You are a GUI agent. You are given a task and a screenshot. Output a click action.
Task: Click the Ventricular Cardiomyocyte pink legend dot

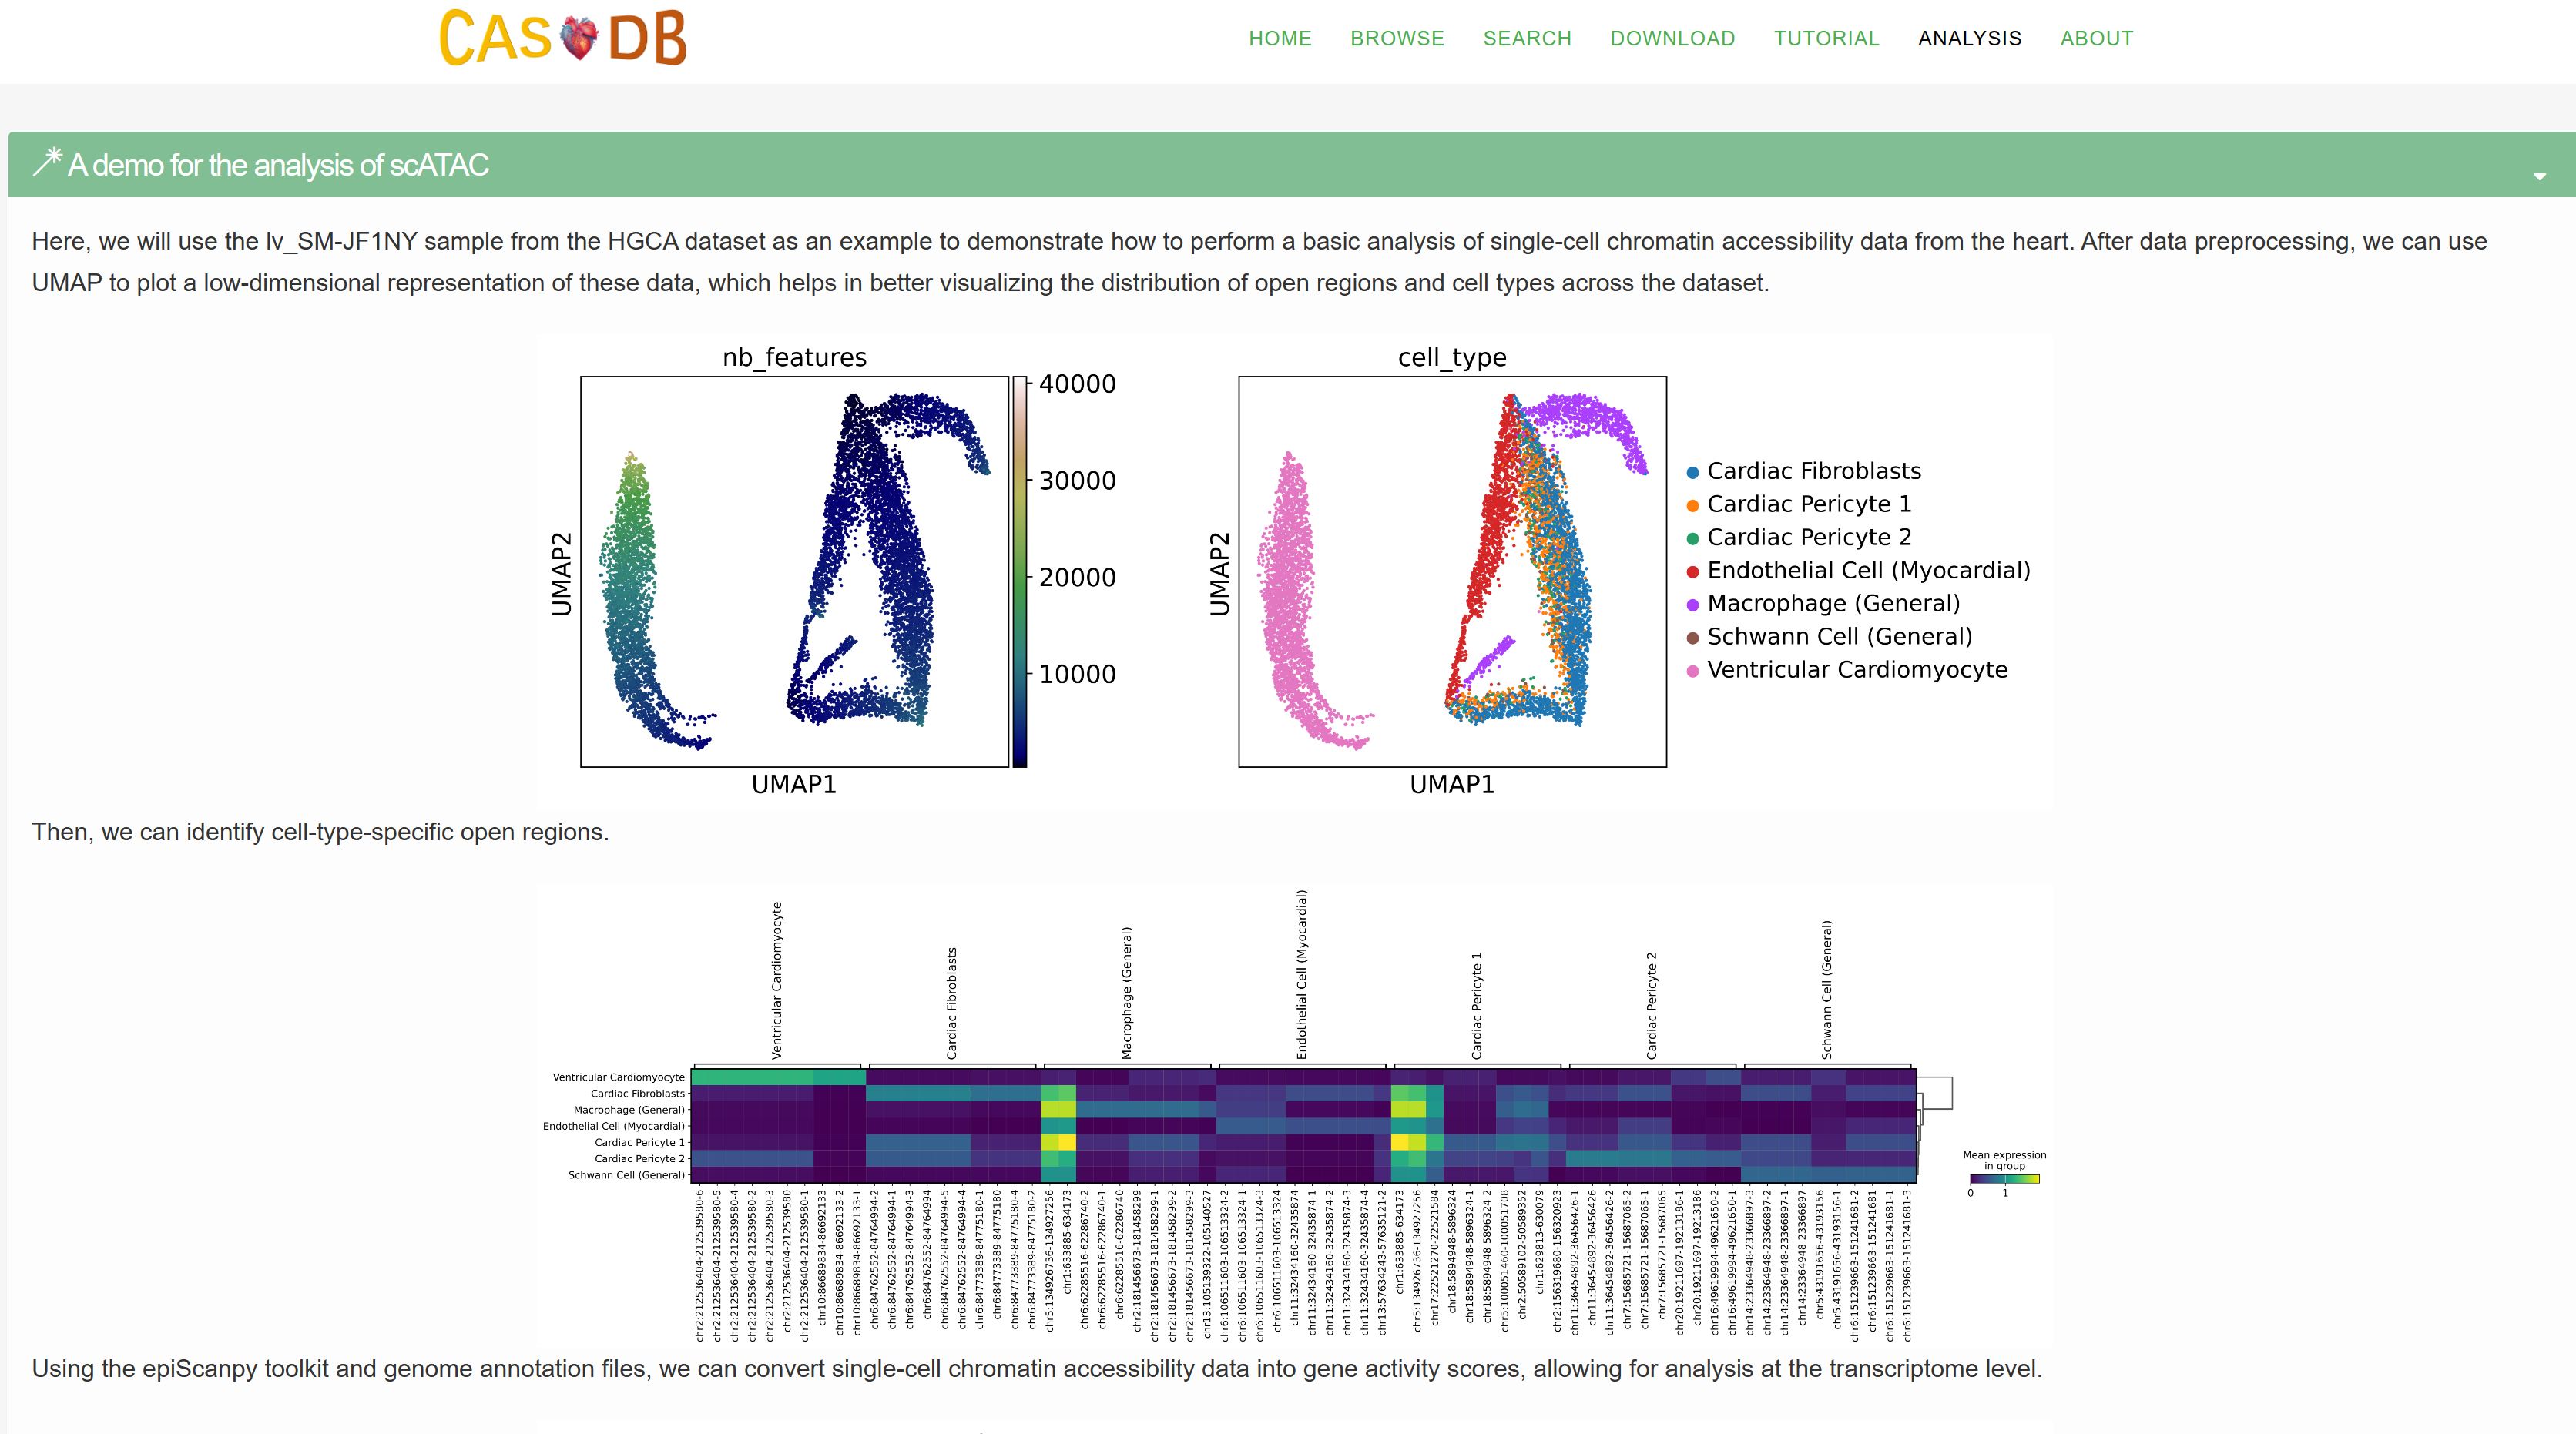[x=1692, y=671]
